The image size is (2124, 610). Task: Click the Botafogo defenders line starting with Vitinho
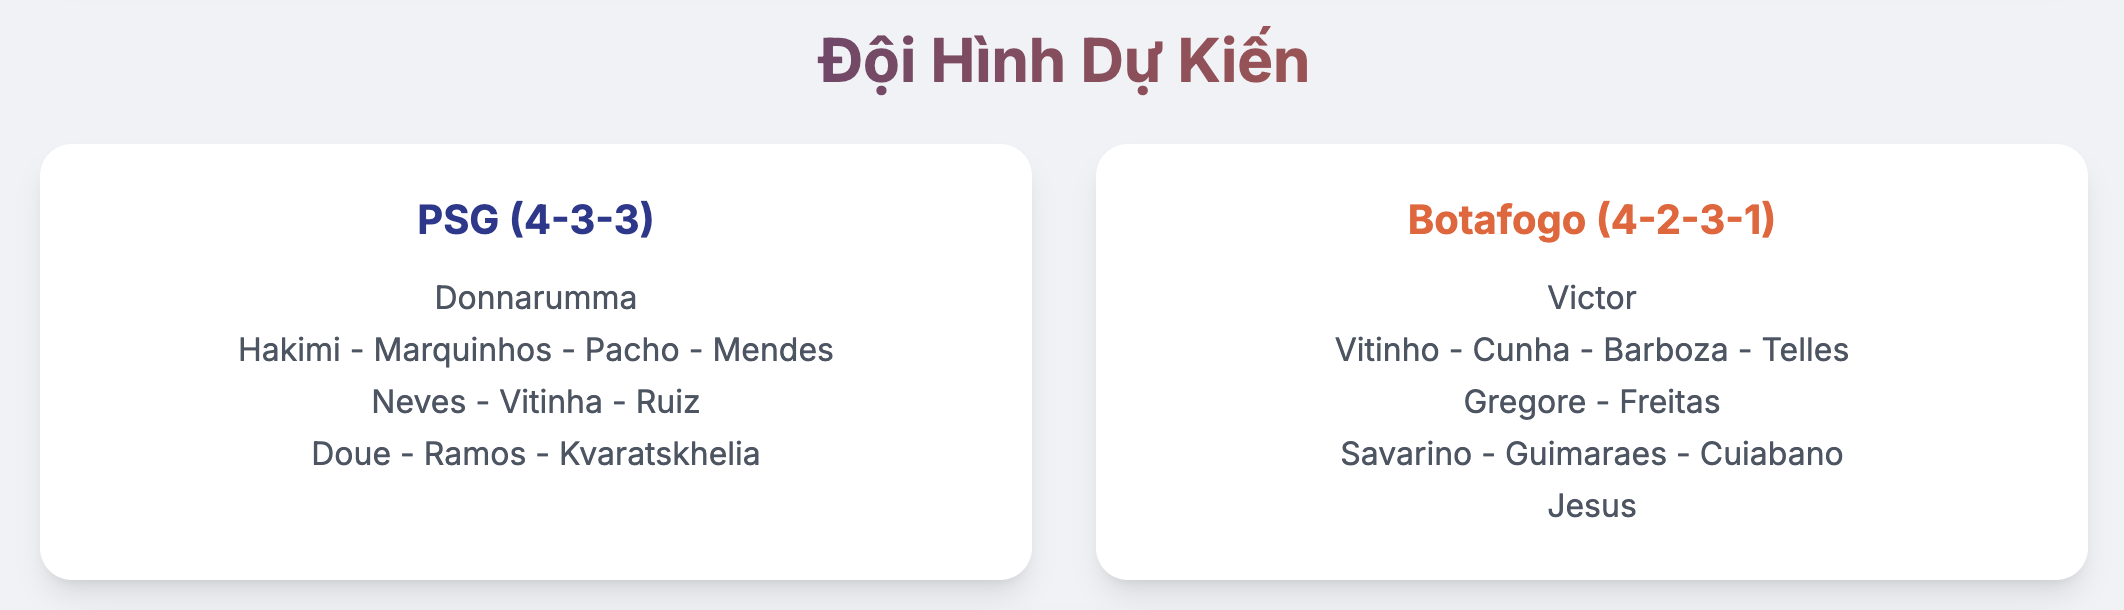click(1591, 350)
